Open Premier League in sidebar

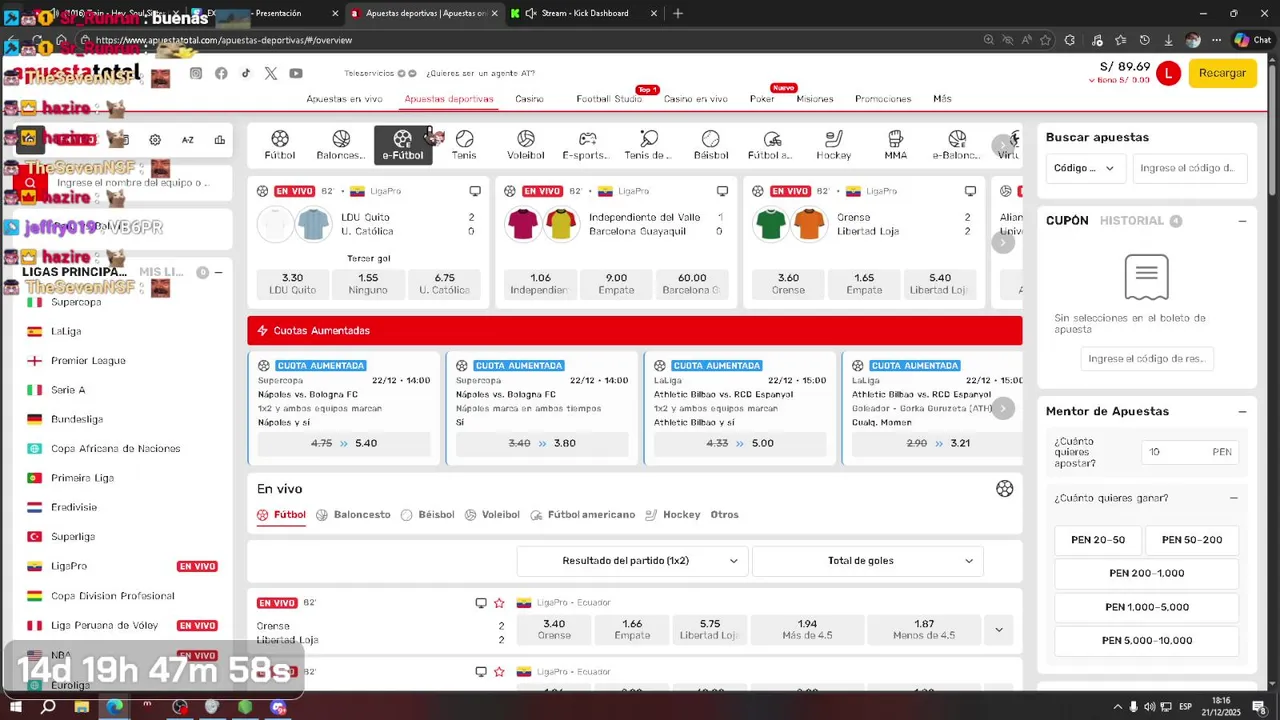coord(88,361)
